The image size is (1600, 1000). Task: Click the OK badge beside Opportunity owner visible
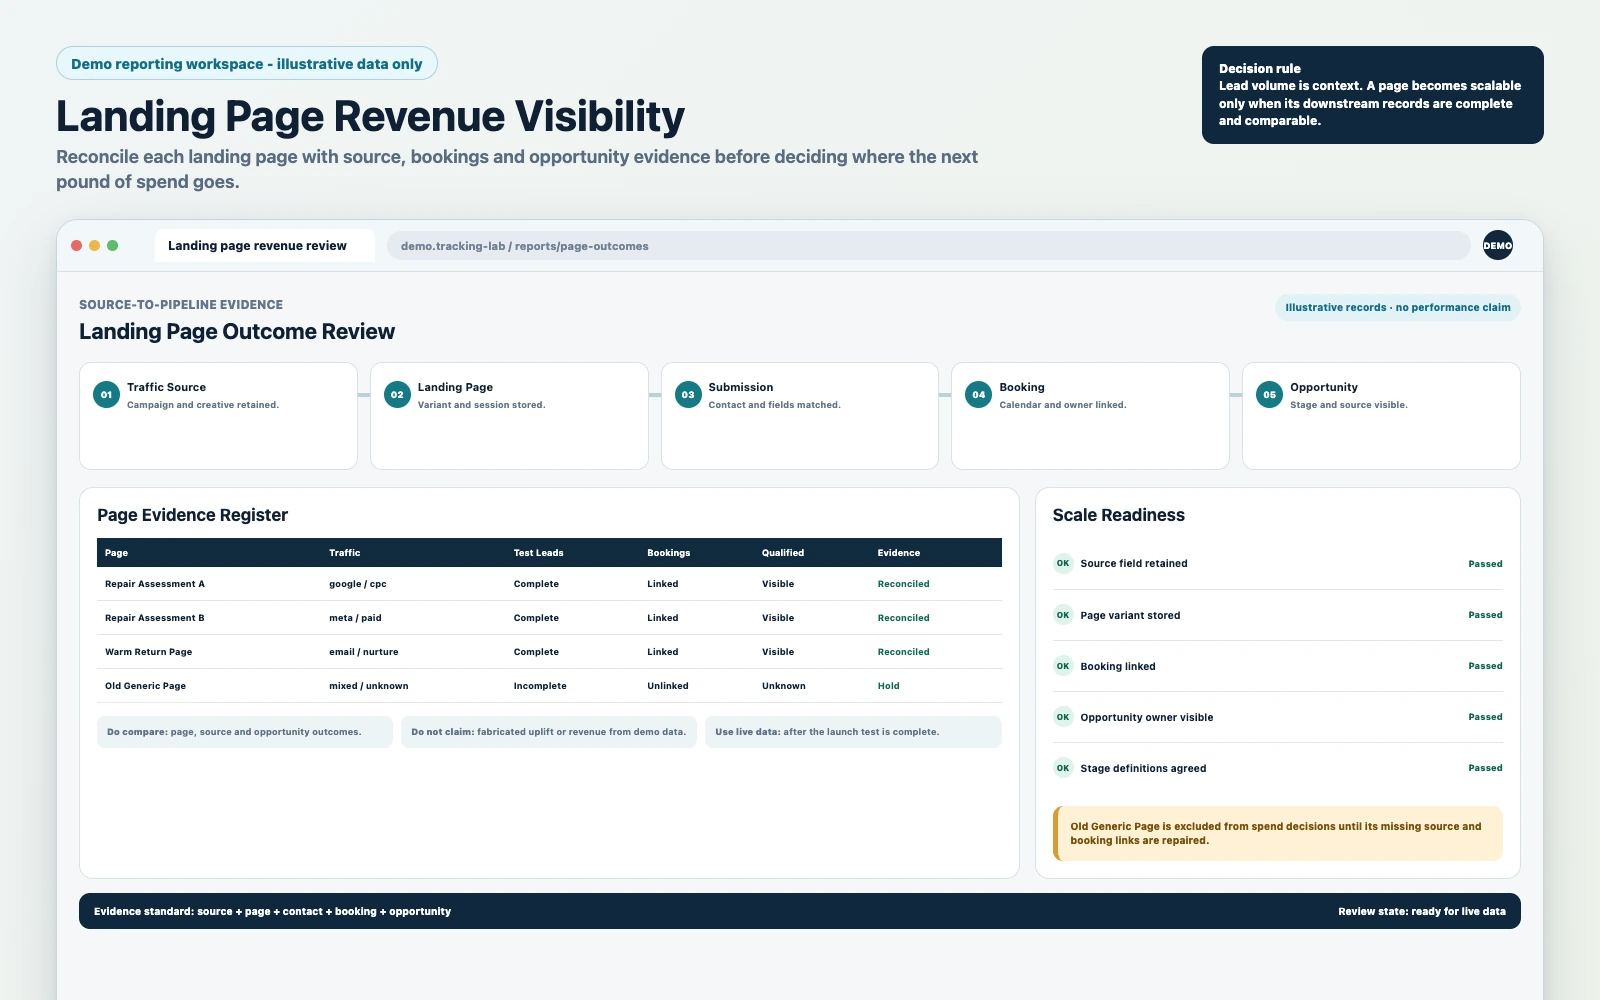1063,717
